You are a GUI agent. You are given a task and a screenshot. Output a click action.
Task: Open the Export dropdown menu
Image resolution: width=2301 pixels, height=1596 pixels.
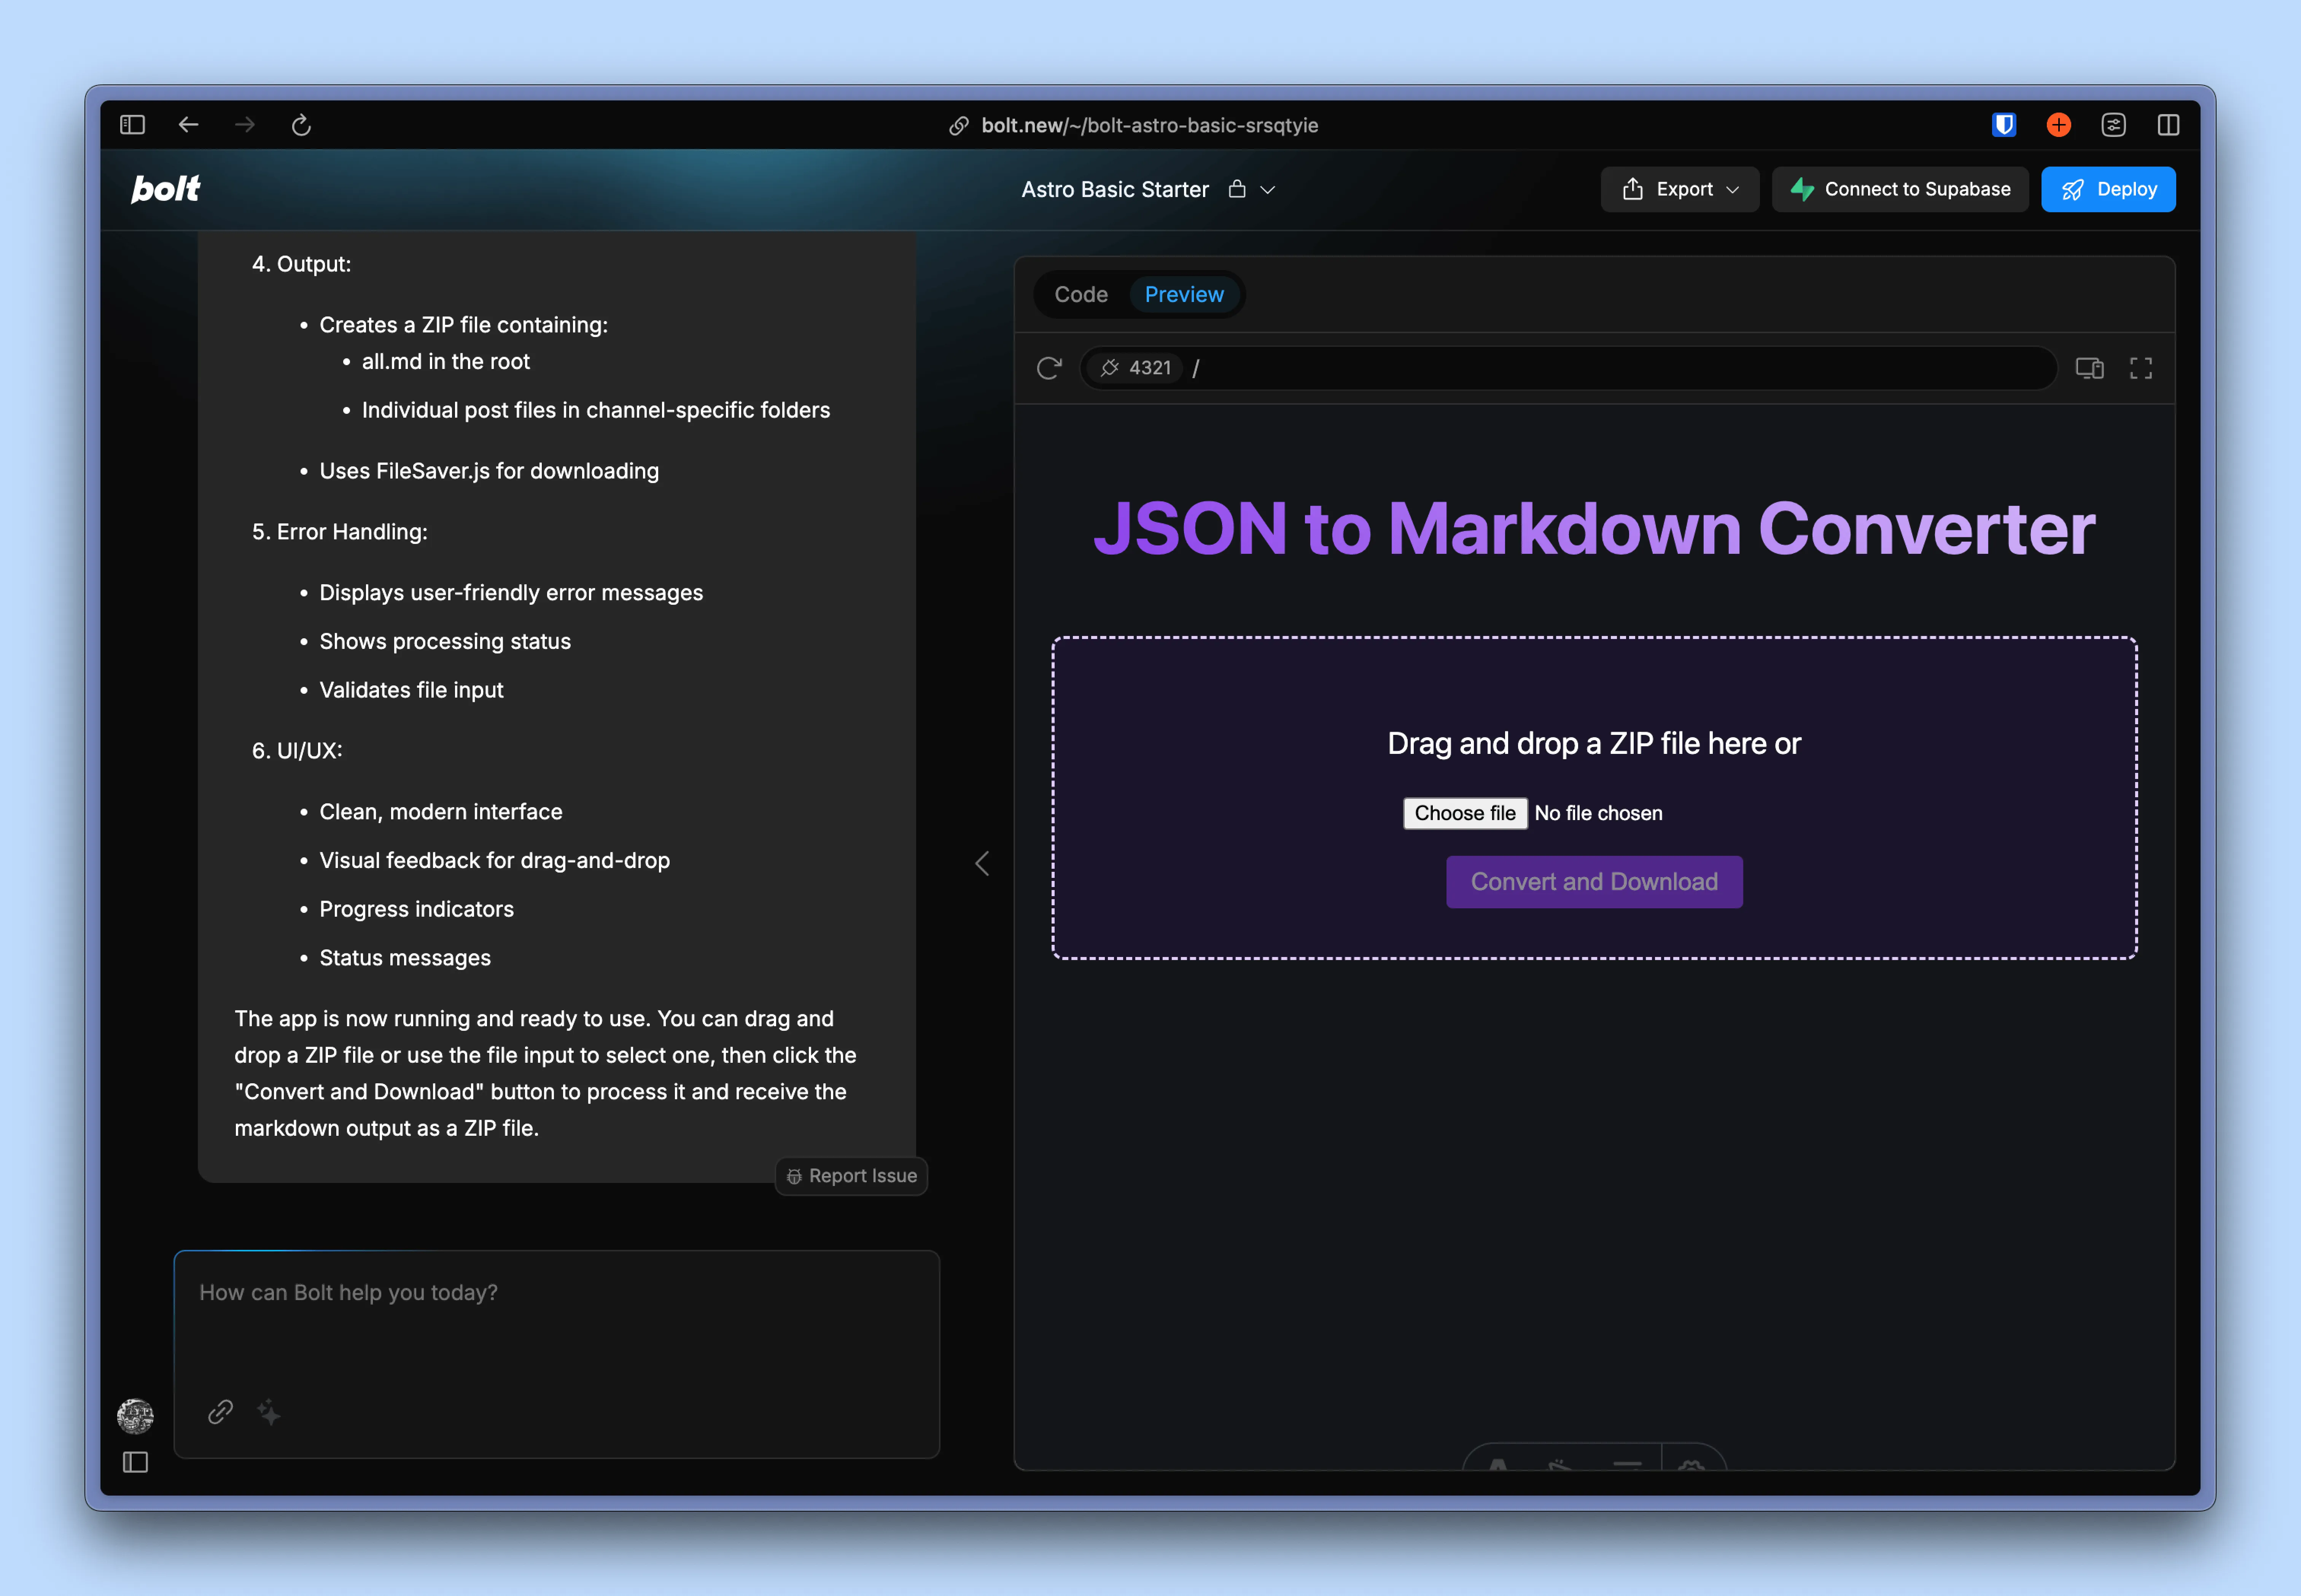[x=1680, y=189]
